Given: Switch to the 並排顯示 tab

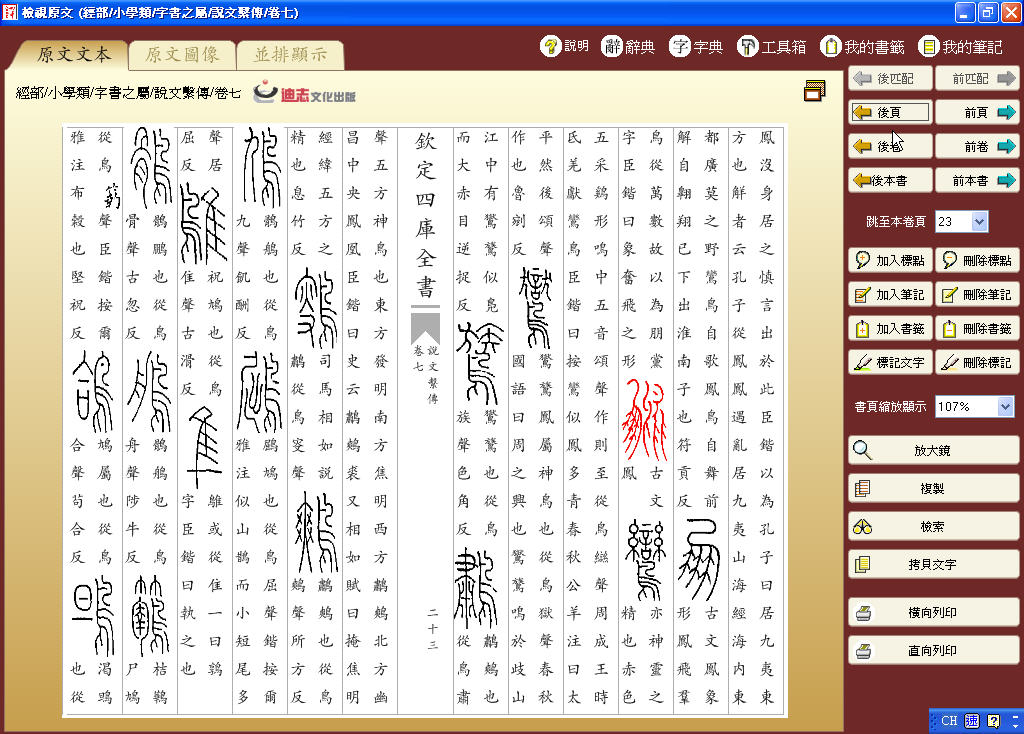Looking at the screenshot, I should [x=290, y=55].
